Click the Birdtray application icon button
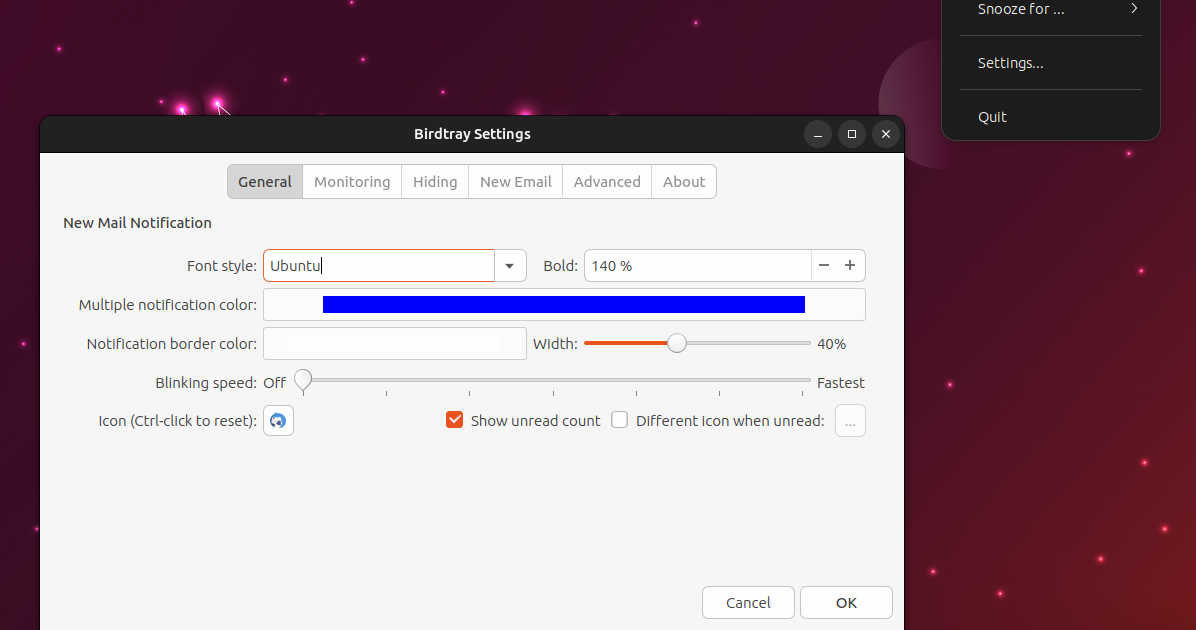Screen dimensions: 1196x630 (x=277, y=420)
